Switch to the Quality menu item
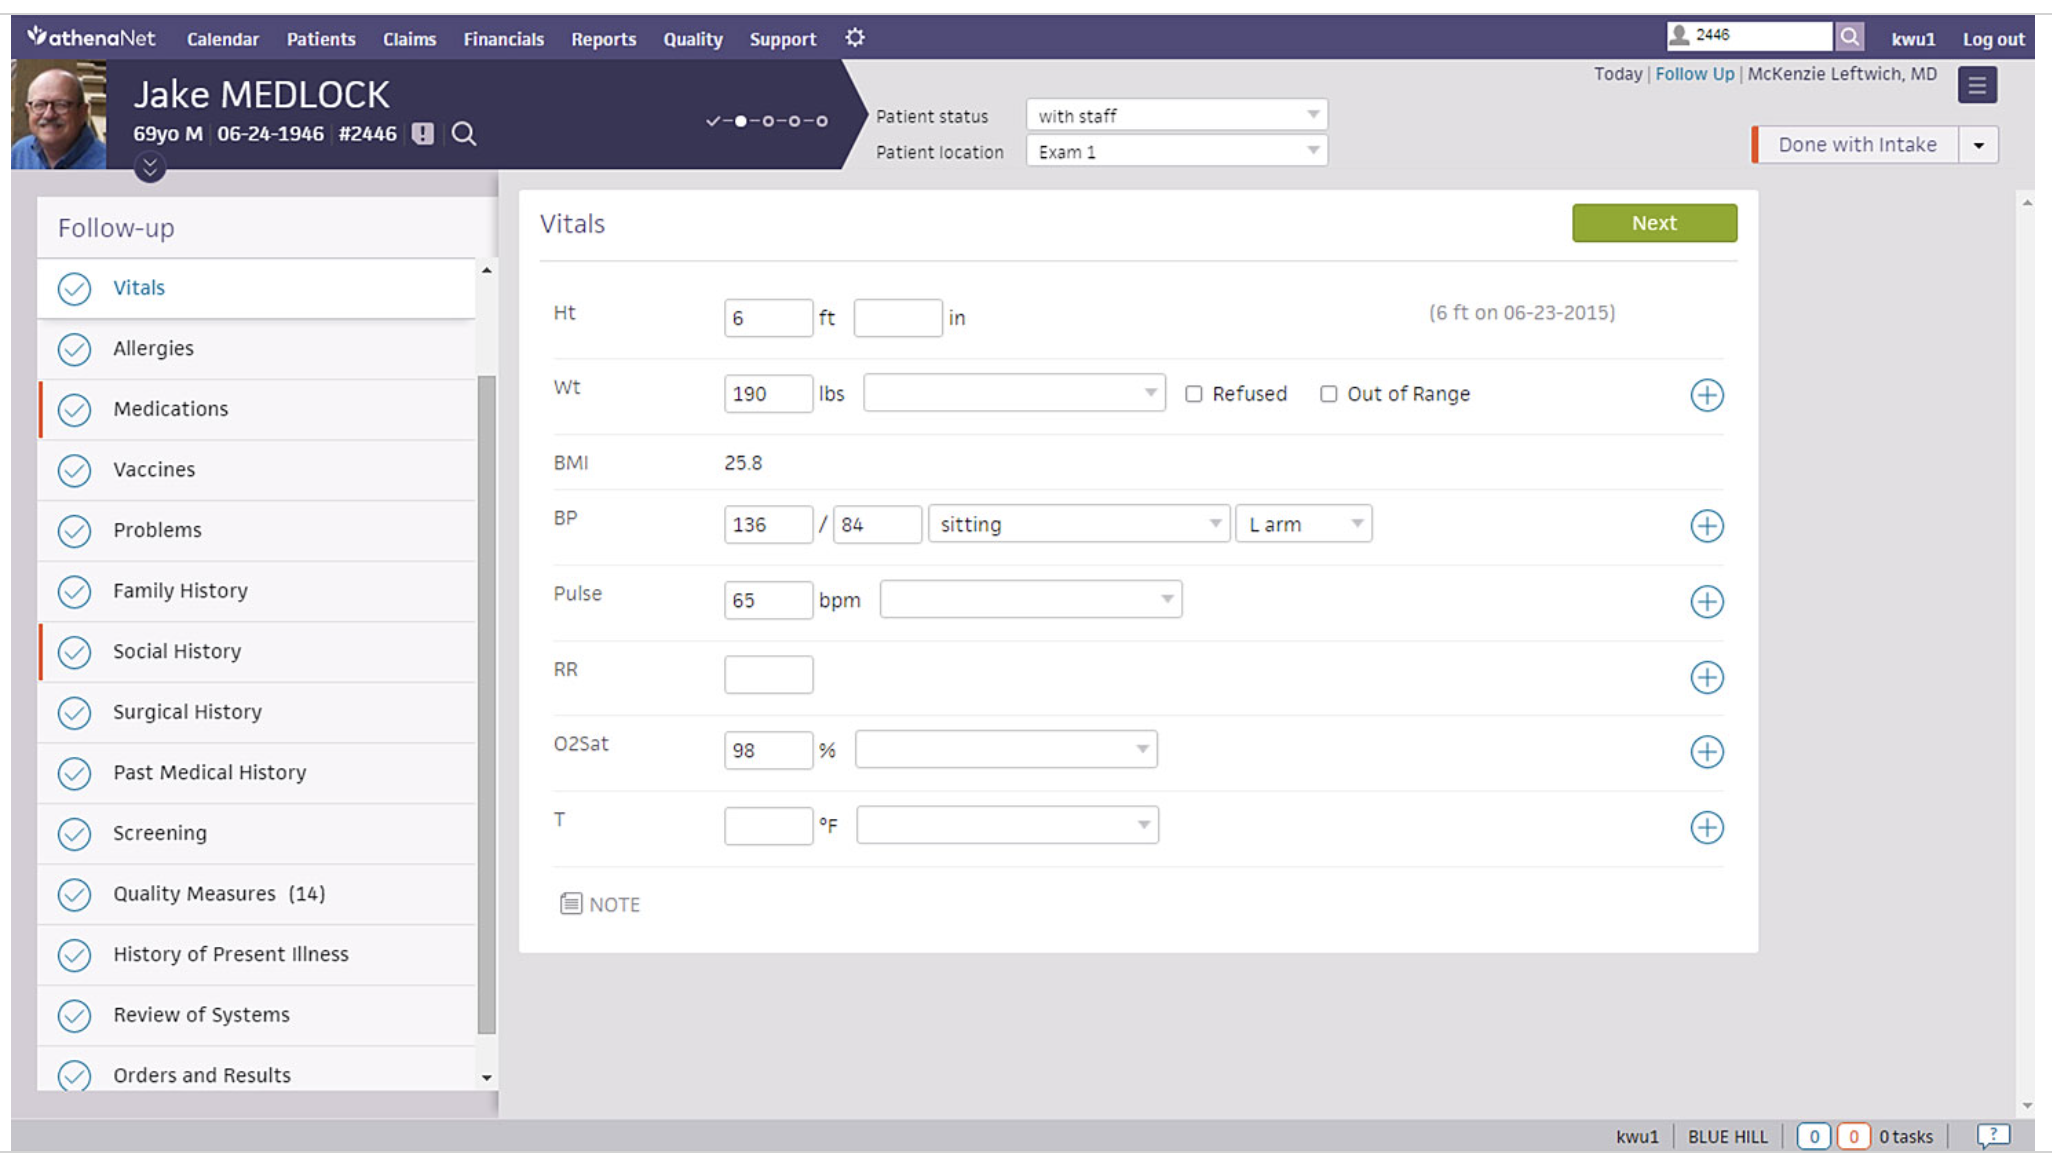2052x1162 pixels. (x=692, y=39)
